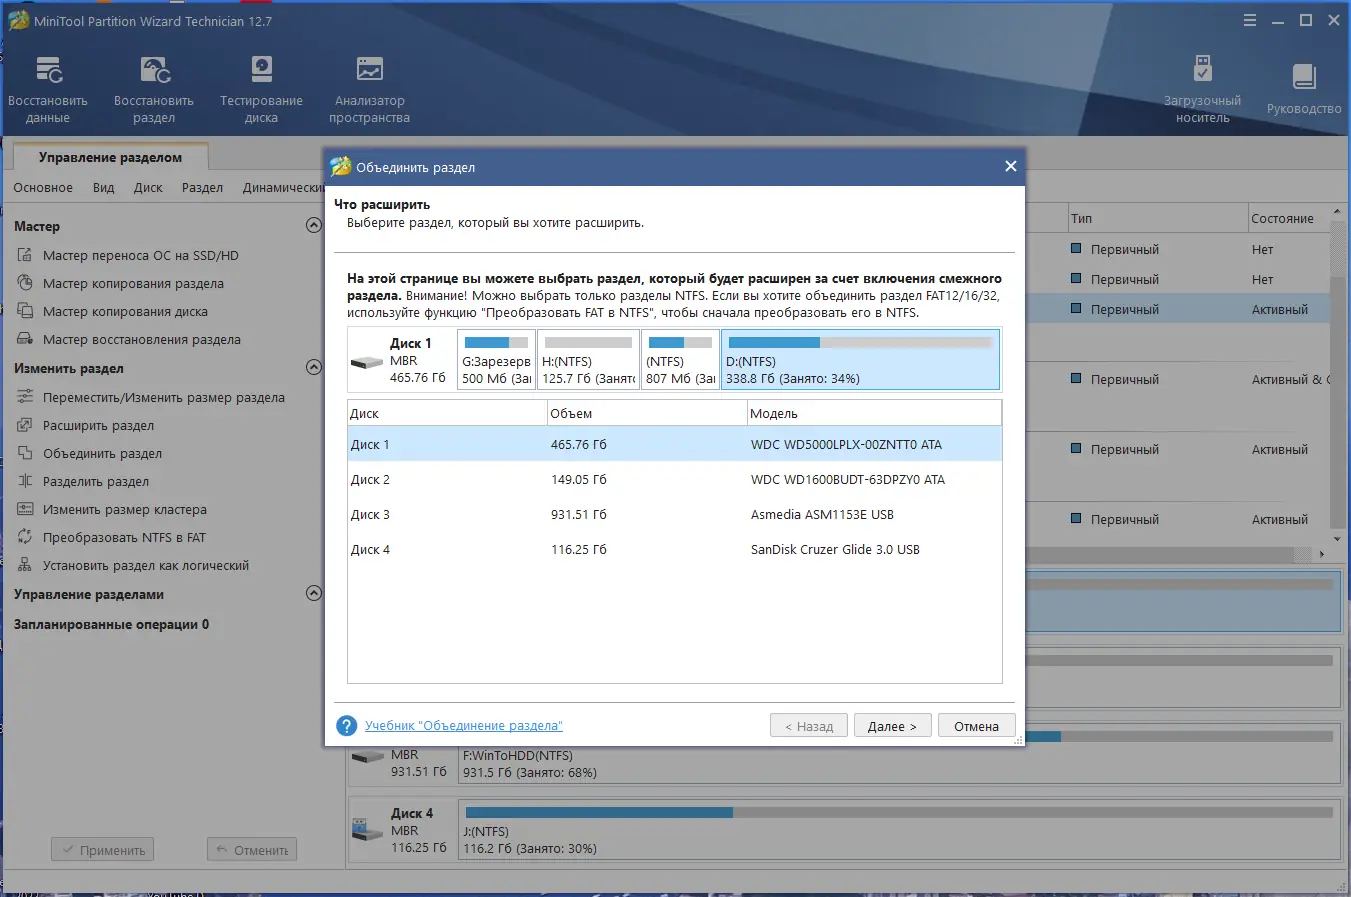Viewport: 1351px width, 897px height.
Task: Click the Диск 1 drive icon in the dialog
Action: tap(367, 361)
